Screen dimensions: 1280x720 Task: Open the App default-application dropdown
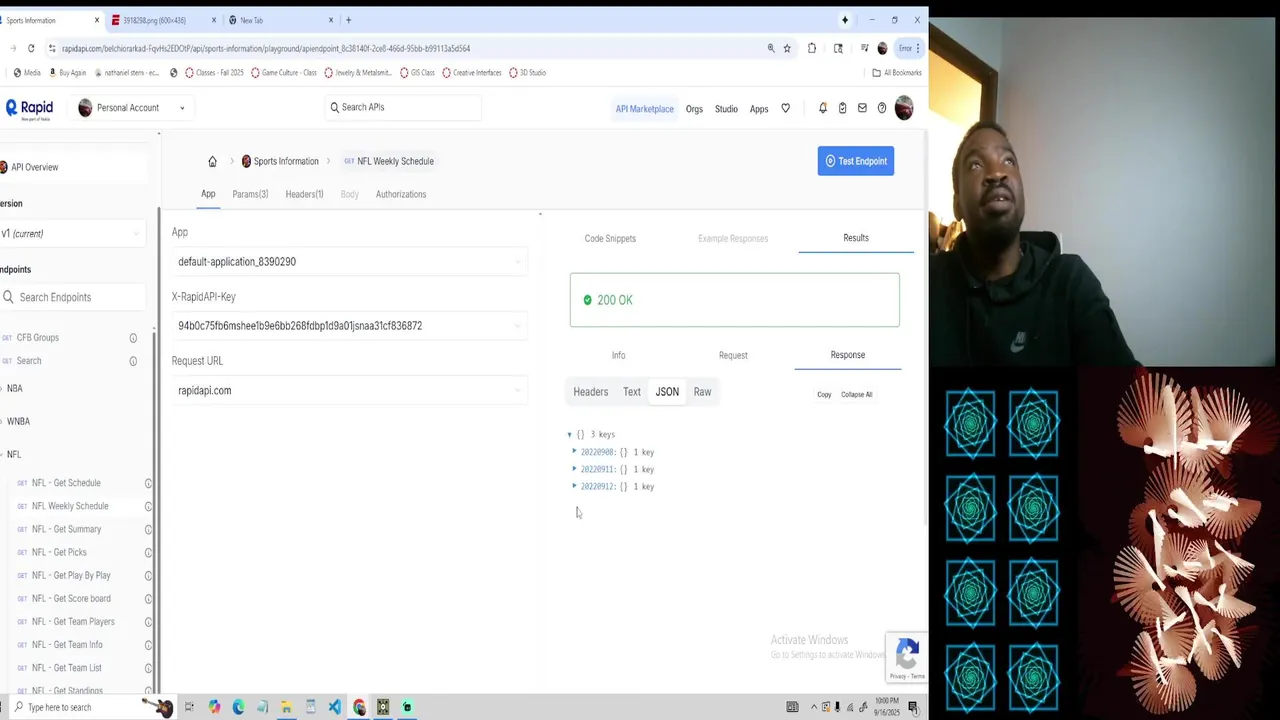[x=350, y=262]
